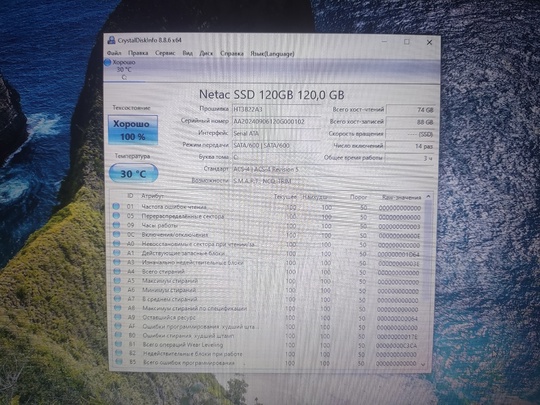Click the Порог column header
The image size is (540, 405).
[359, 197]
